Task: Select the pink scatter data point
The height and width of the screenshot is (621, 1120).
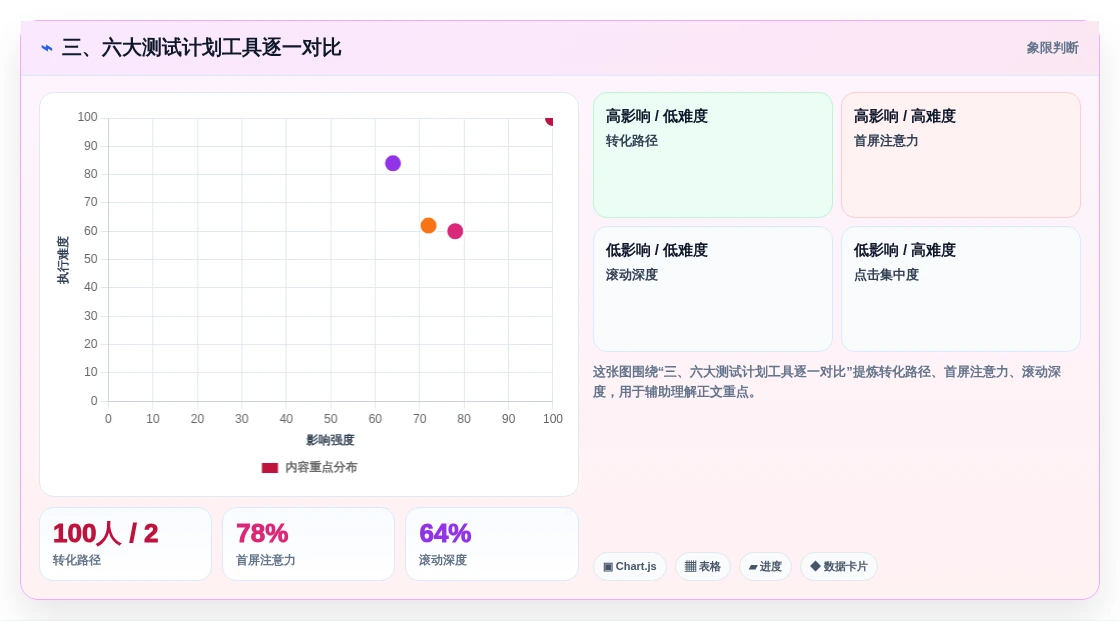Action: (455, 232)
